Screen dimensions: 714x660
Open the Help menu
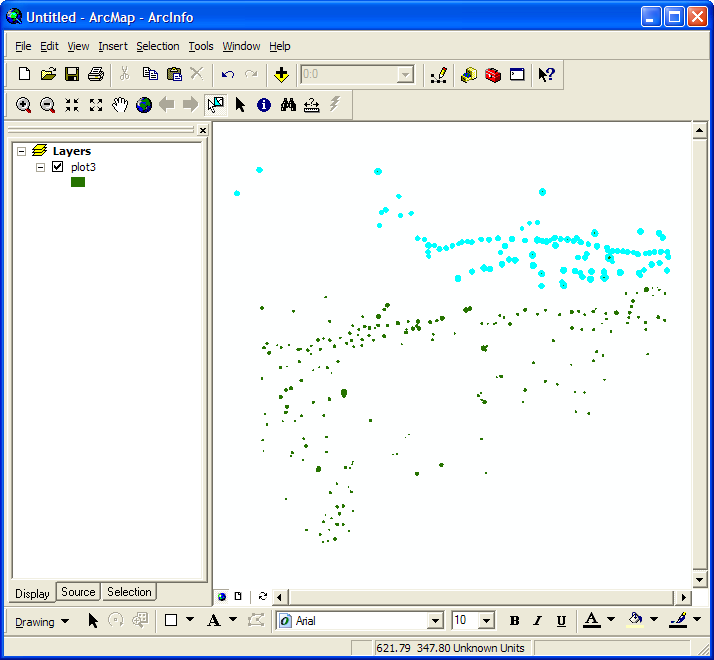[280, 46]
